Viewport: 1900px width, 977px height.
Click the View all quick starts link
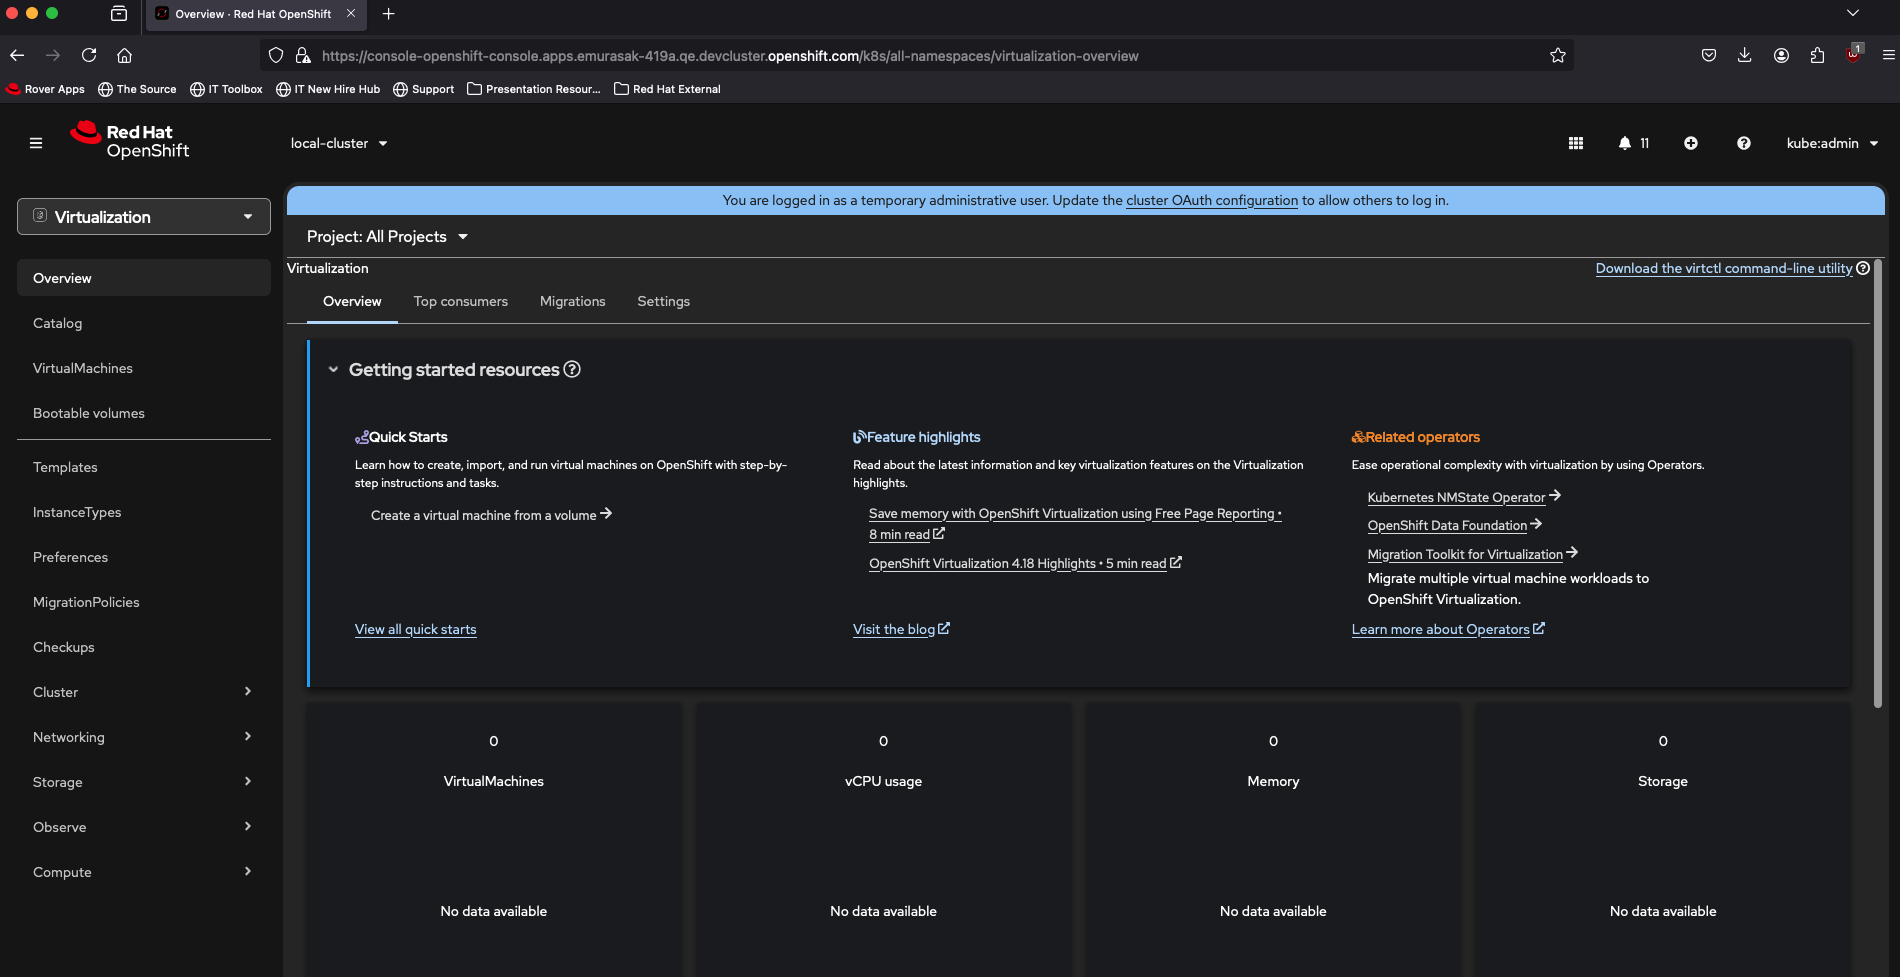tap(415, 629)
